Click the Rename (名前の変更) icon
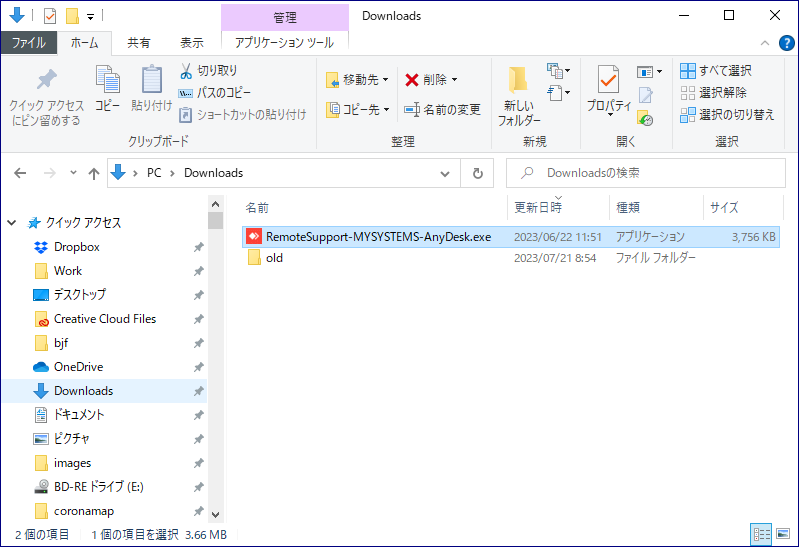The image size is (799, 547). point(411,109)
